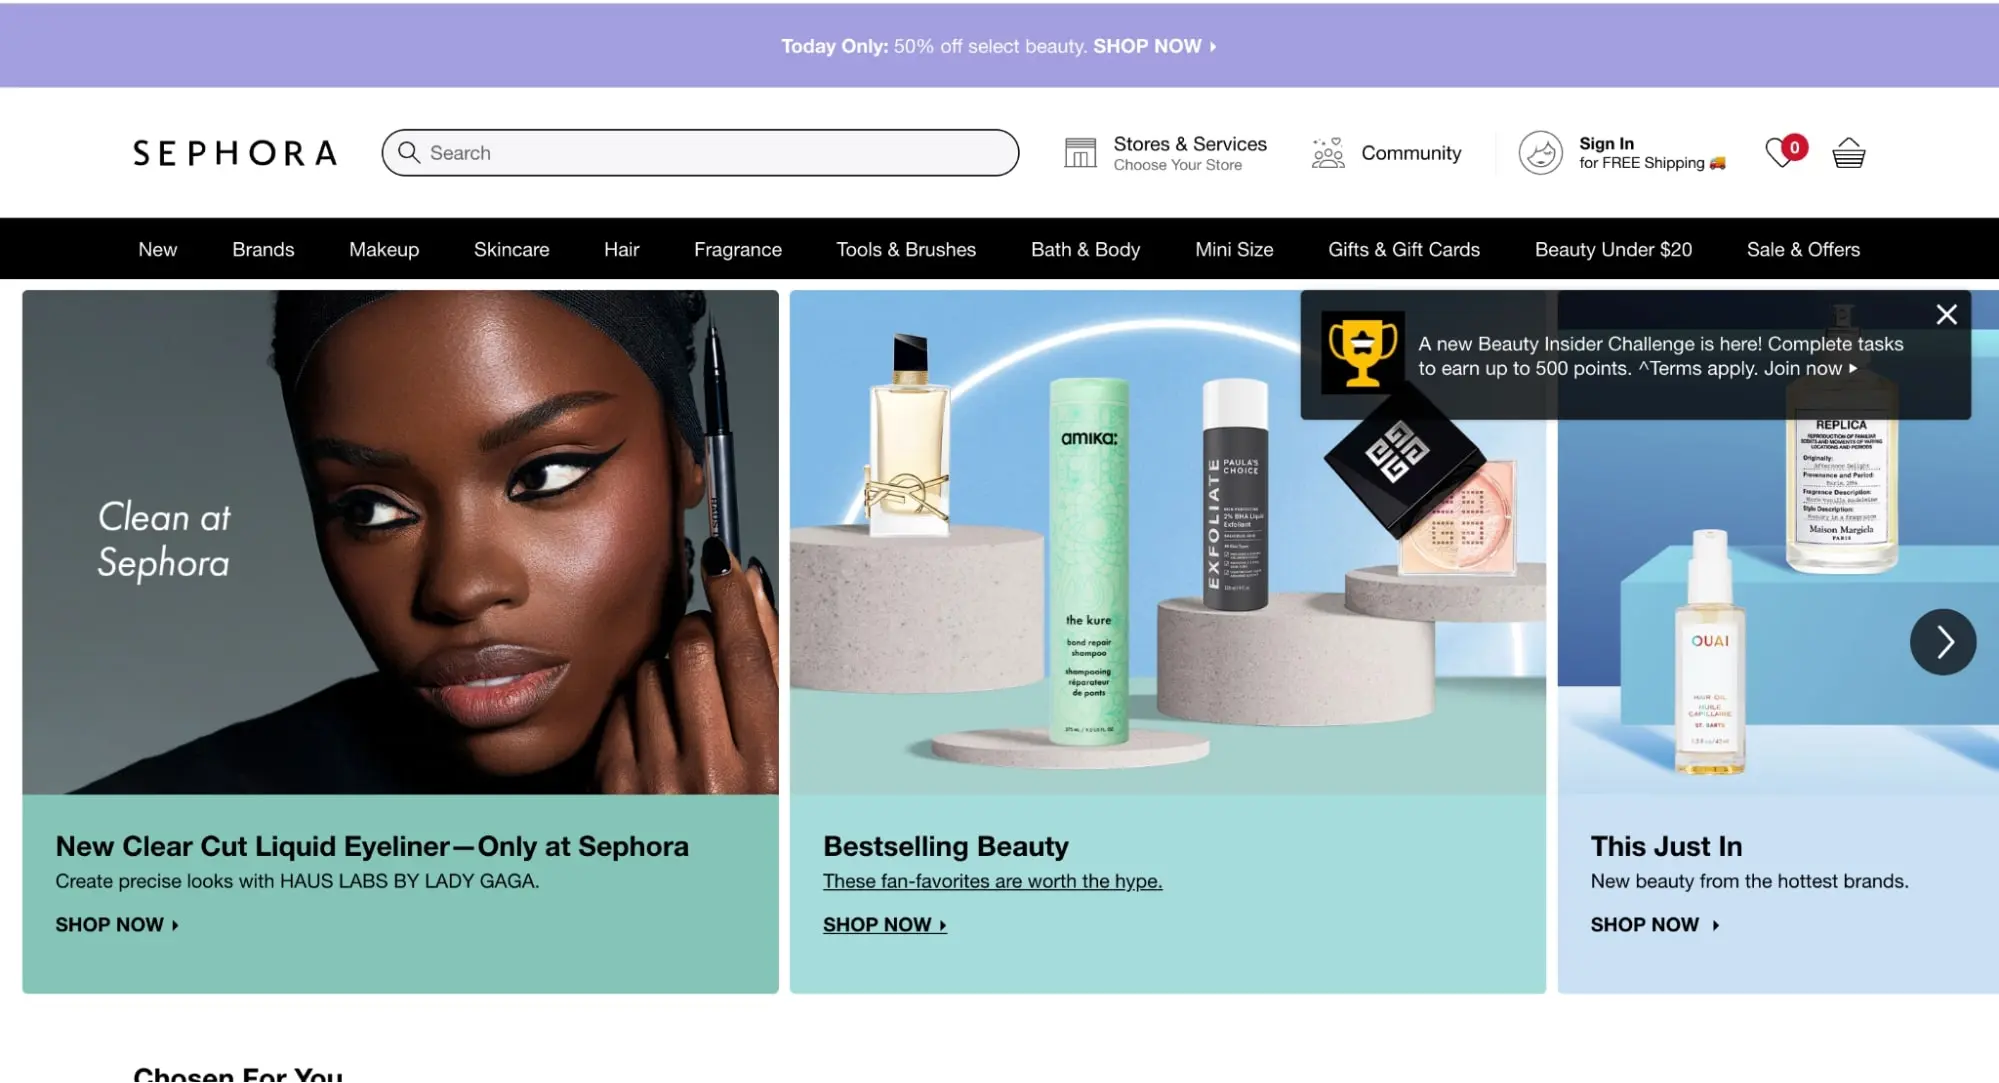Screen dimensions: 1999x1083
Task: Open the Brands menu
Action: click(x=263, y=249)
